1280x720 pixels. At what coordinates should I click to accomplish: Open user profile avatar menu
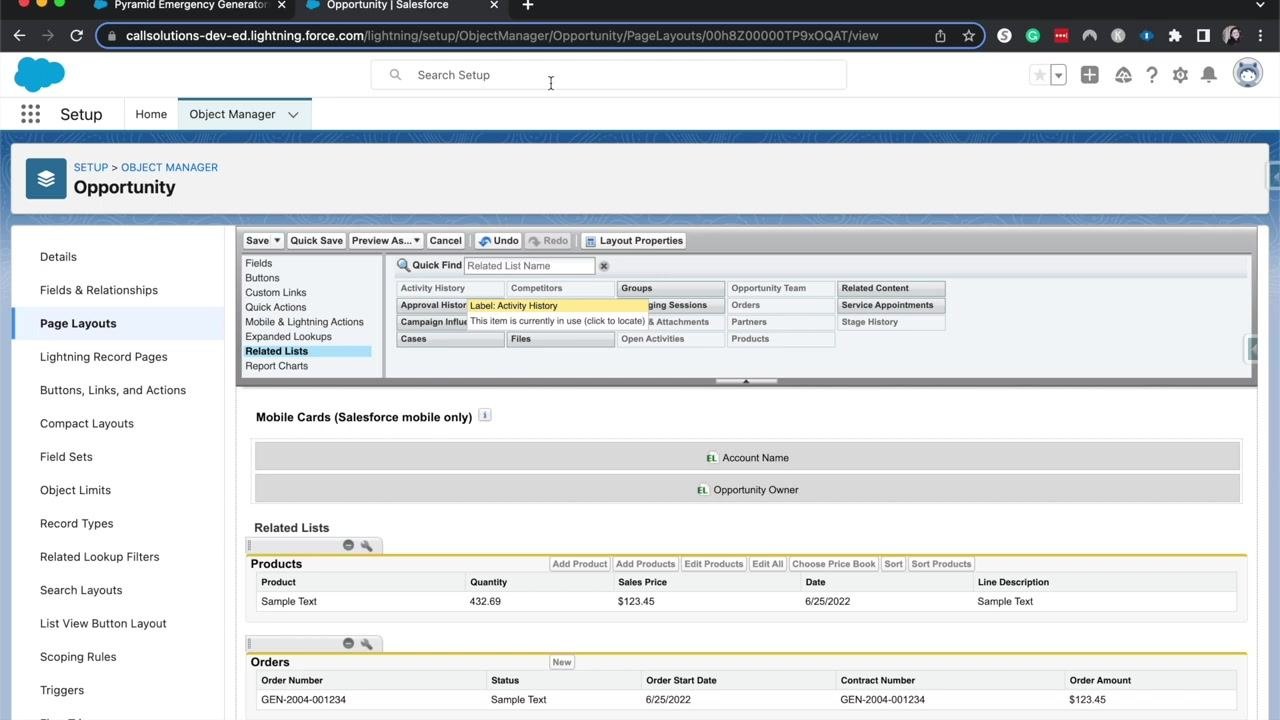click(x=1247, y=74)
